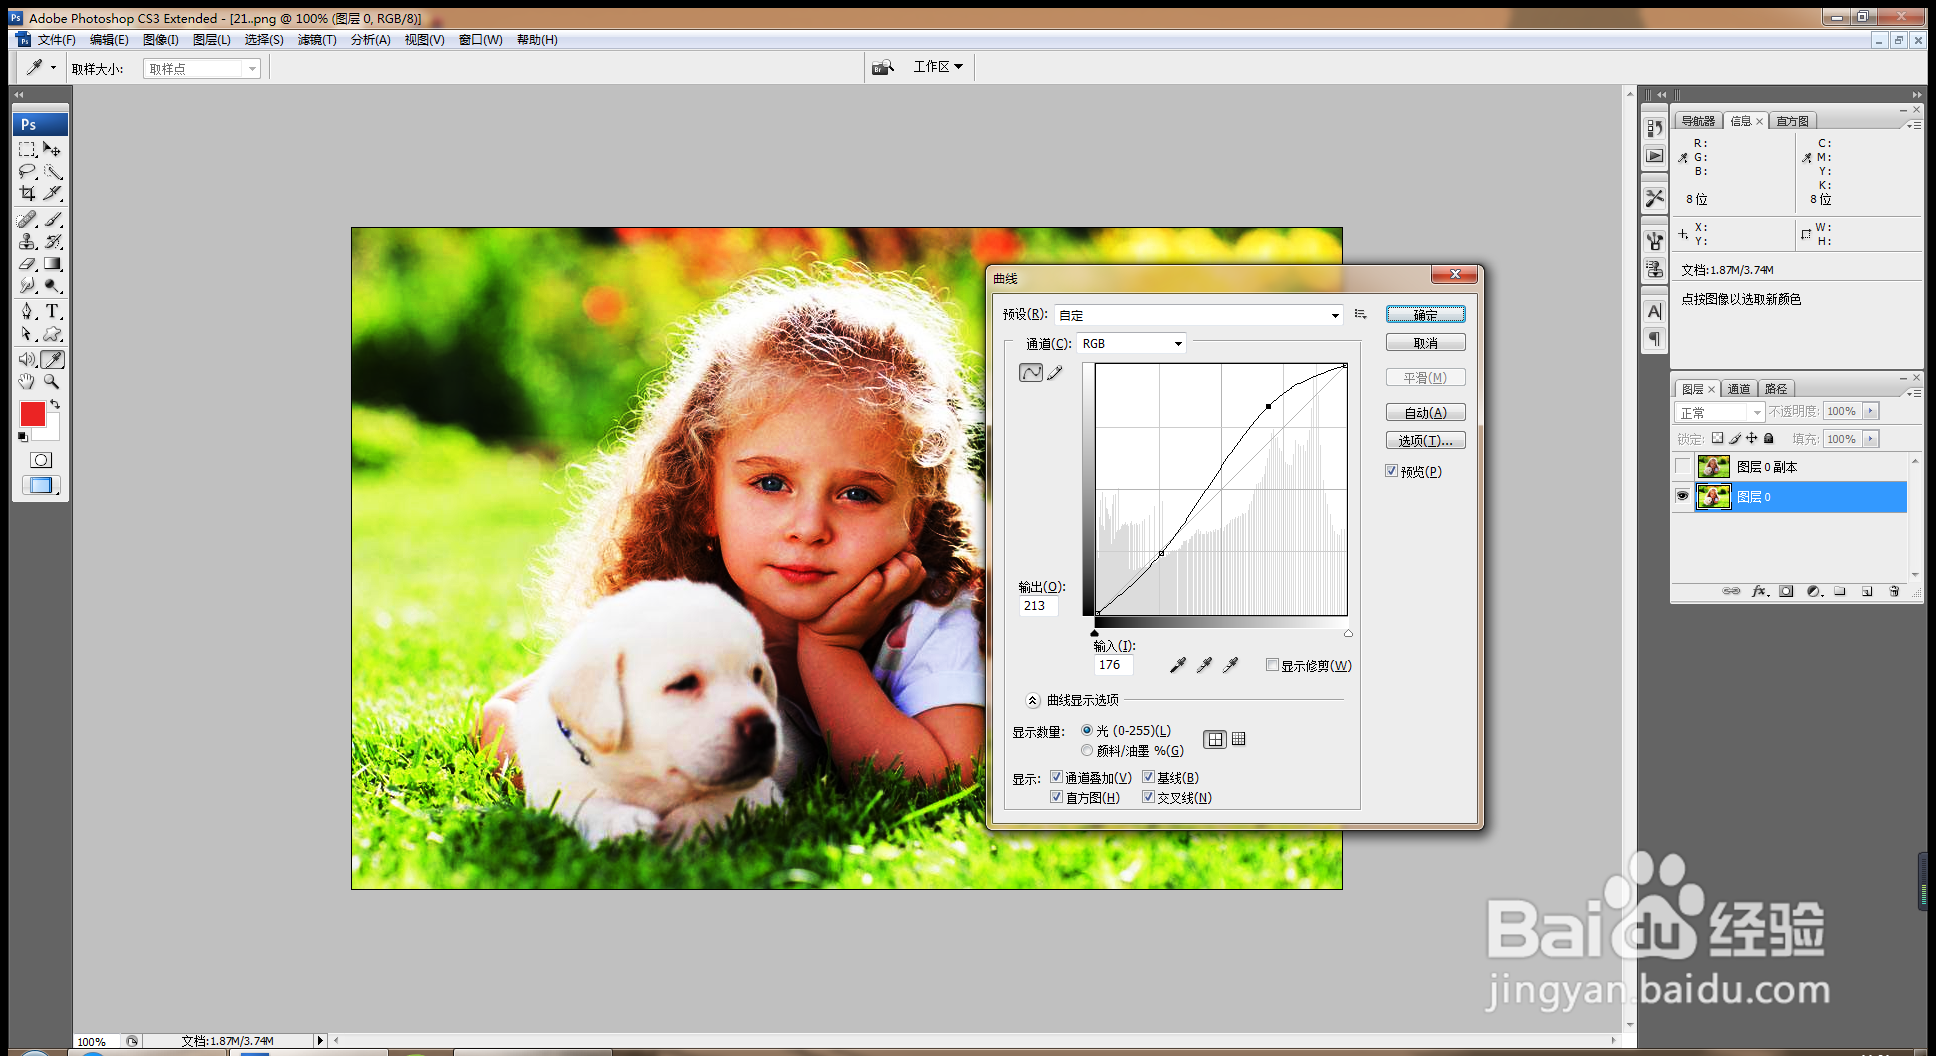
Task: Click the 取消 cancel button
Action: pyautogui.click(x=1426, y=343)
